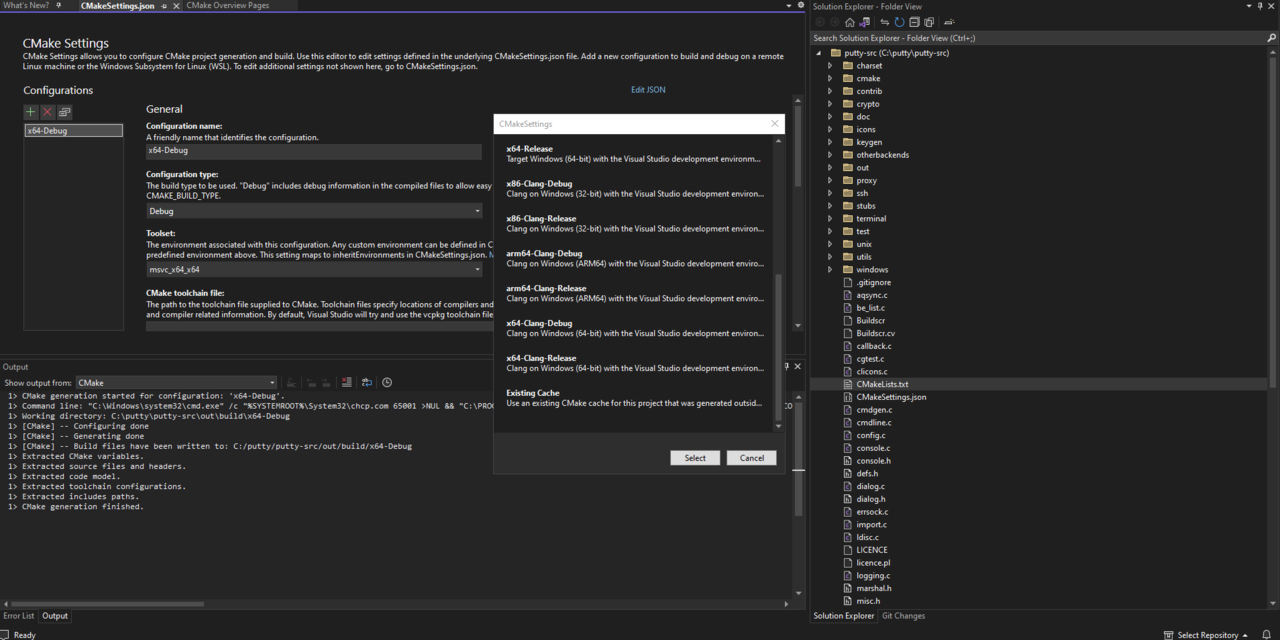Collapse all folders in Solution Explorer
The image size is (1280, 640).
coord(912,22)
